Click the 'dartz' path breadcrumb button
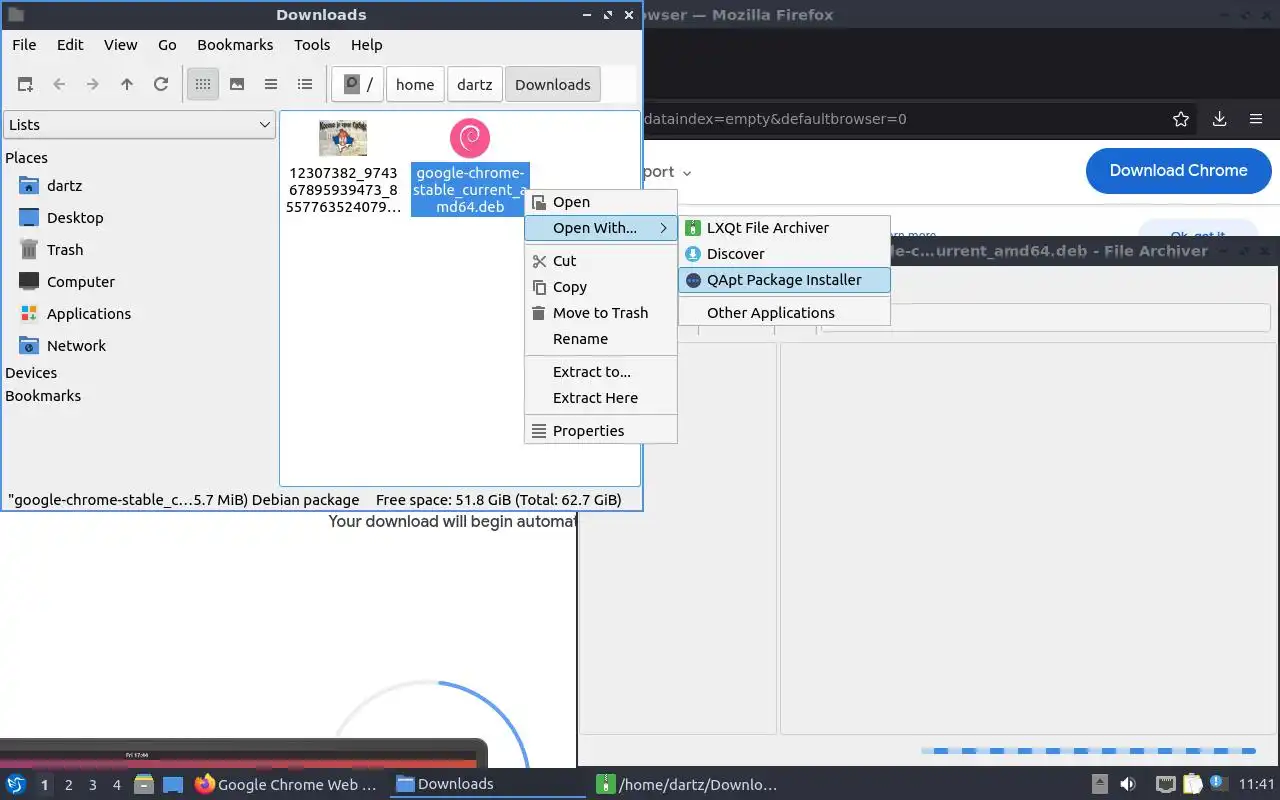 coord(475,85)
